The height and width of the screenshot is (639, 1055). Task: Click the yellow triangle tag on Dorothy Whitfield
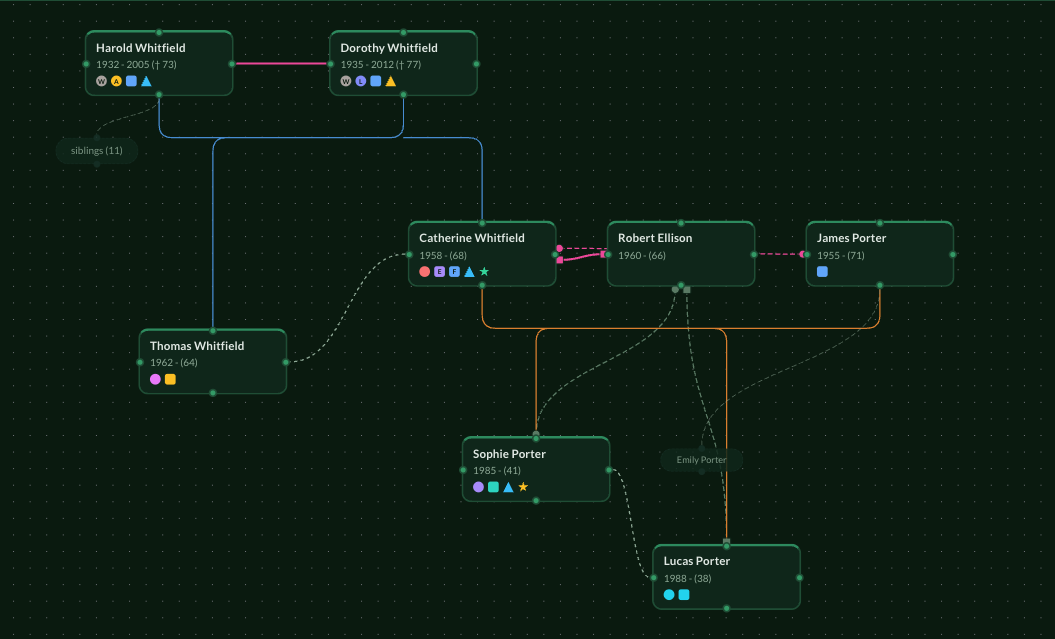(x=390, y=81)
